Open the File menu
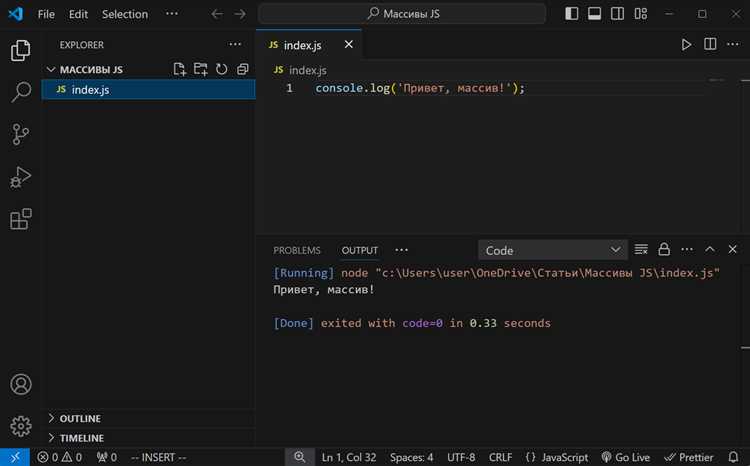The image size is (750, 466). [x=46, y=14]
